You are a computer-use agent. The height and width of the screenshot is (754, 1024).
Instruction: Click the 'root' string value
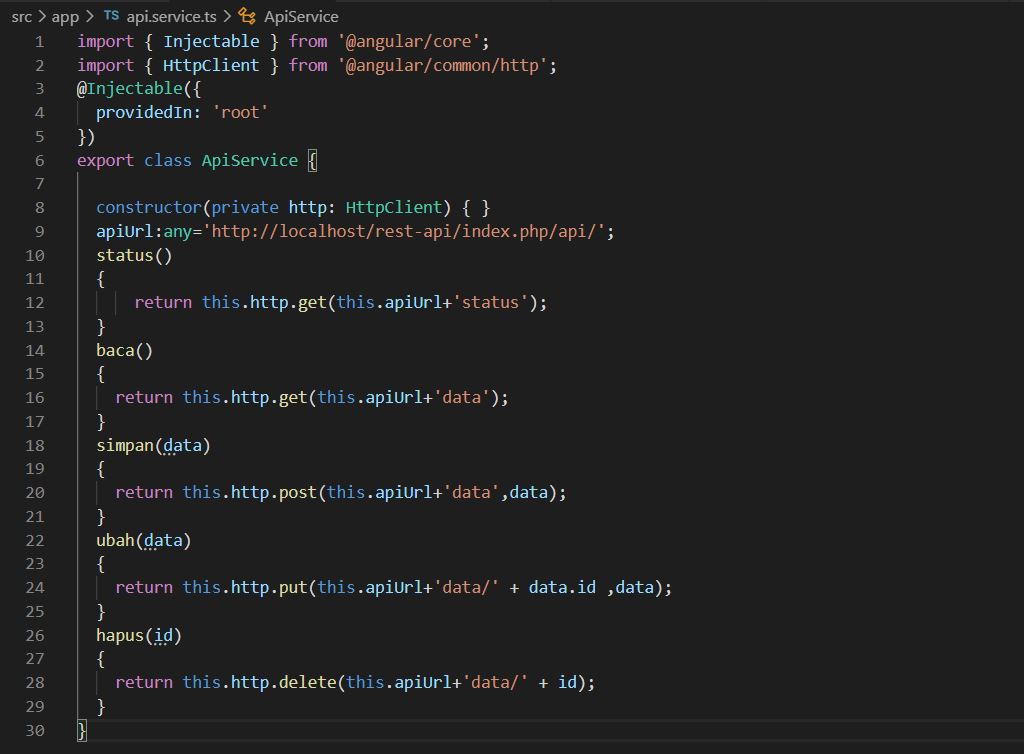coord(240,113)
